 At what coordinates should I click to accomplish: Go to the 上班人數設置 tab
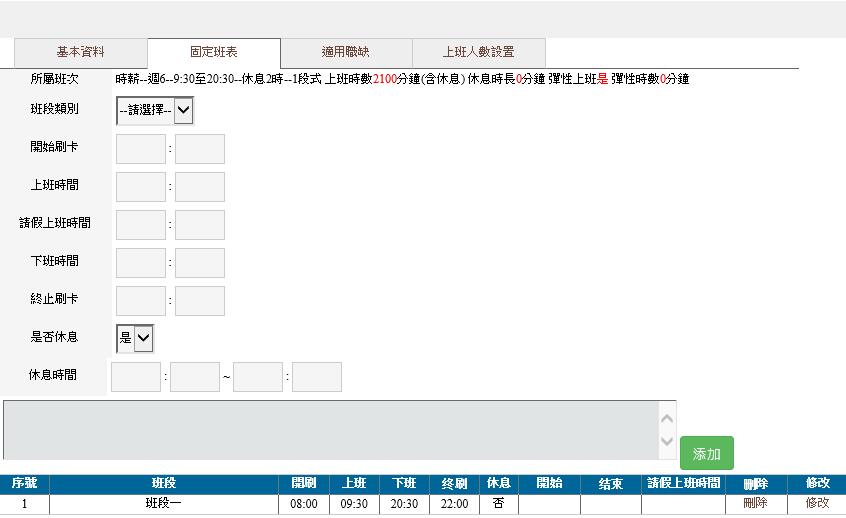(x=478, y=52)
